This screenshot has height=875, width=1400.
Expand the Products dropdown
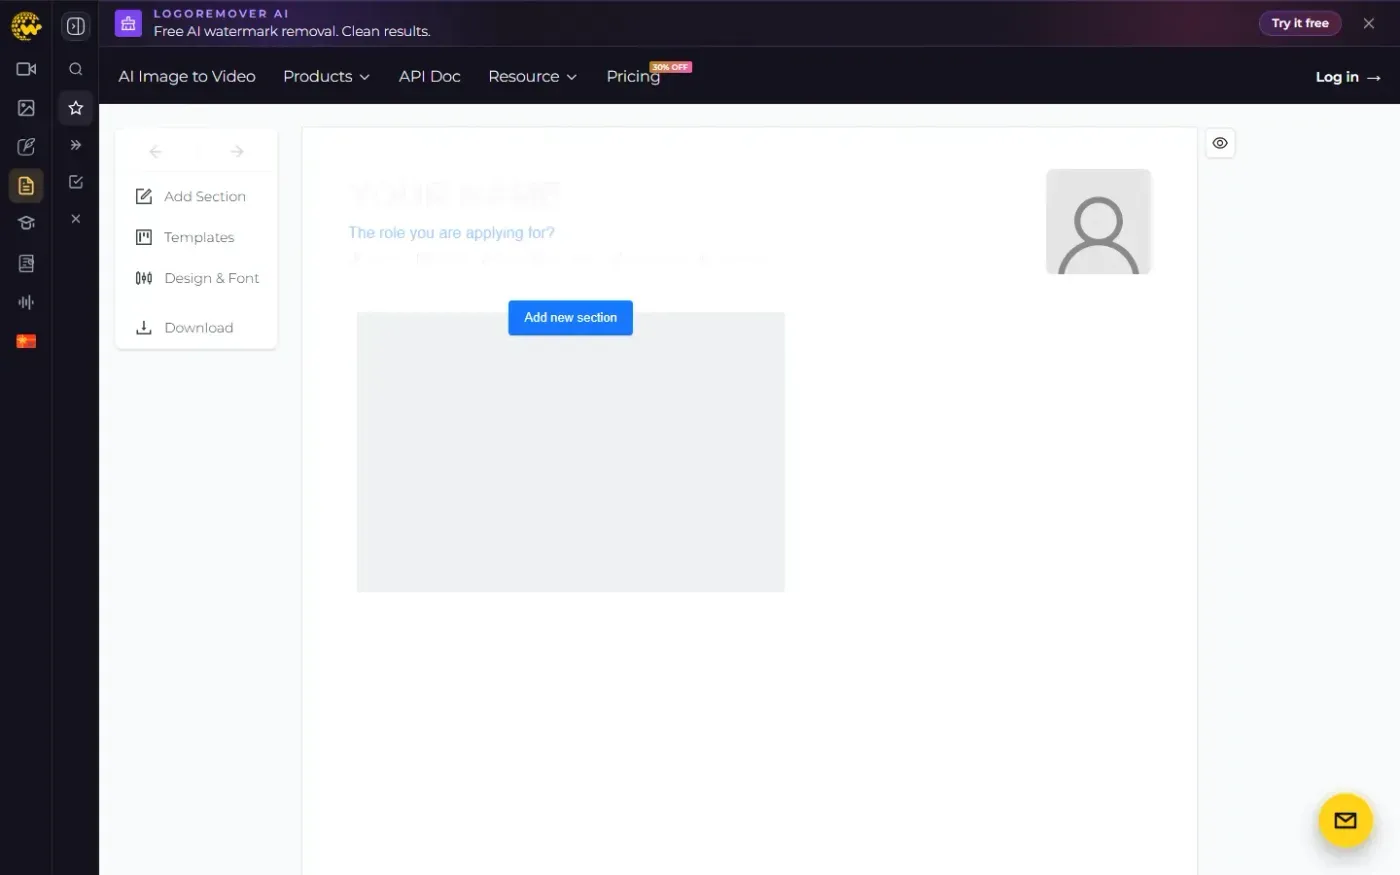point(326,76)
